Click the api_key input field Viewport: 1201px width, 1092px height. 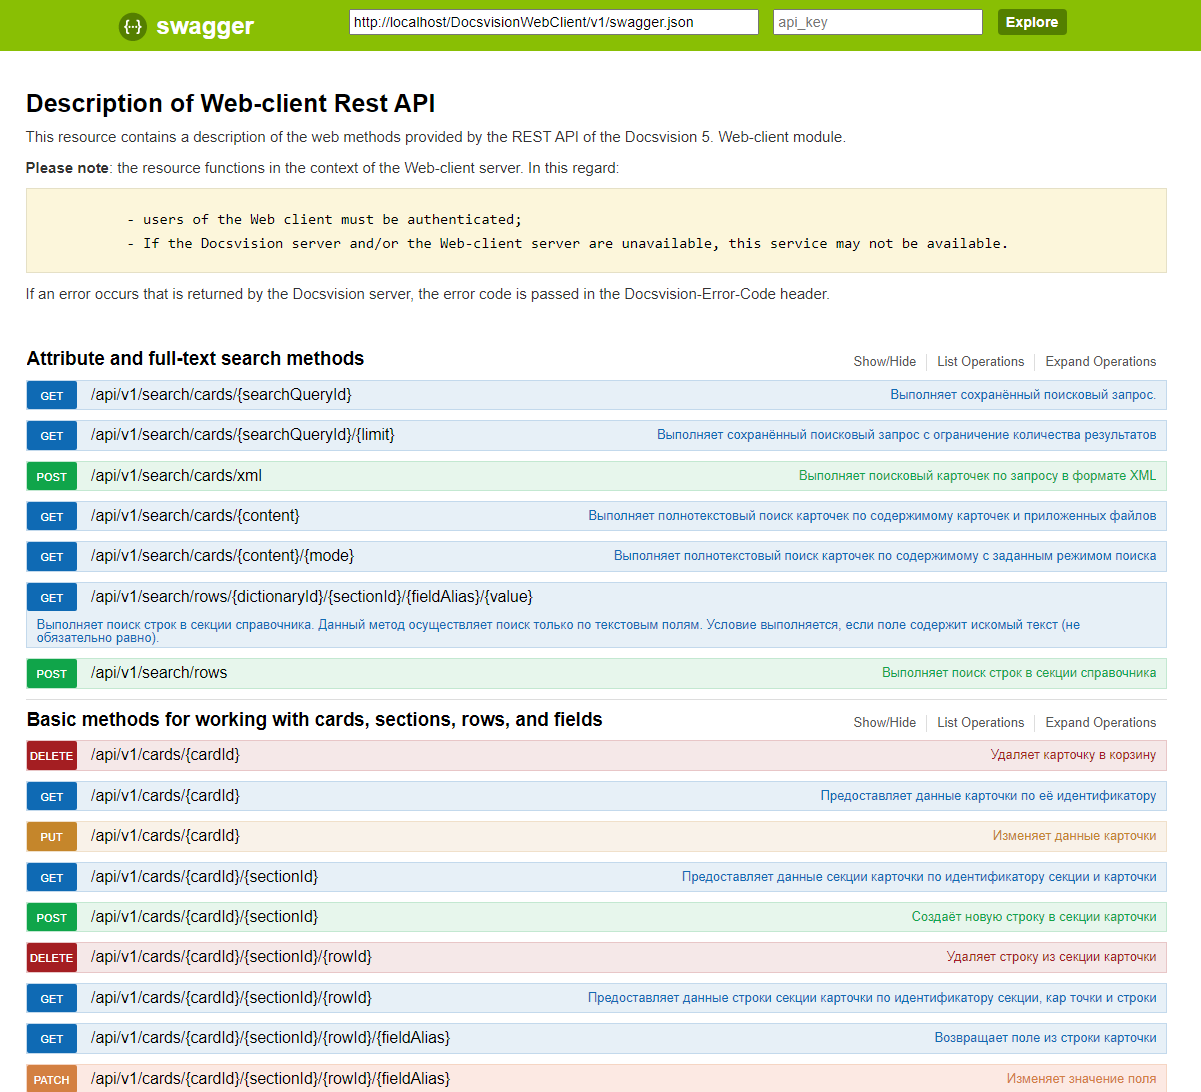[877, 22]
